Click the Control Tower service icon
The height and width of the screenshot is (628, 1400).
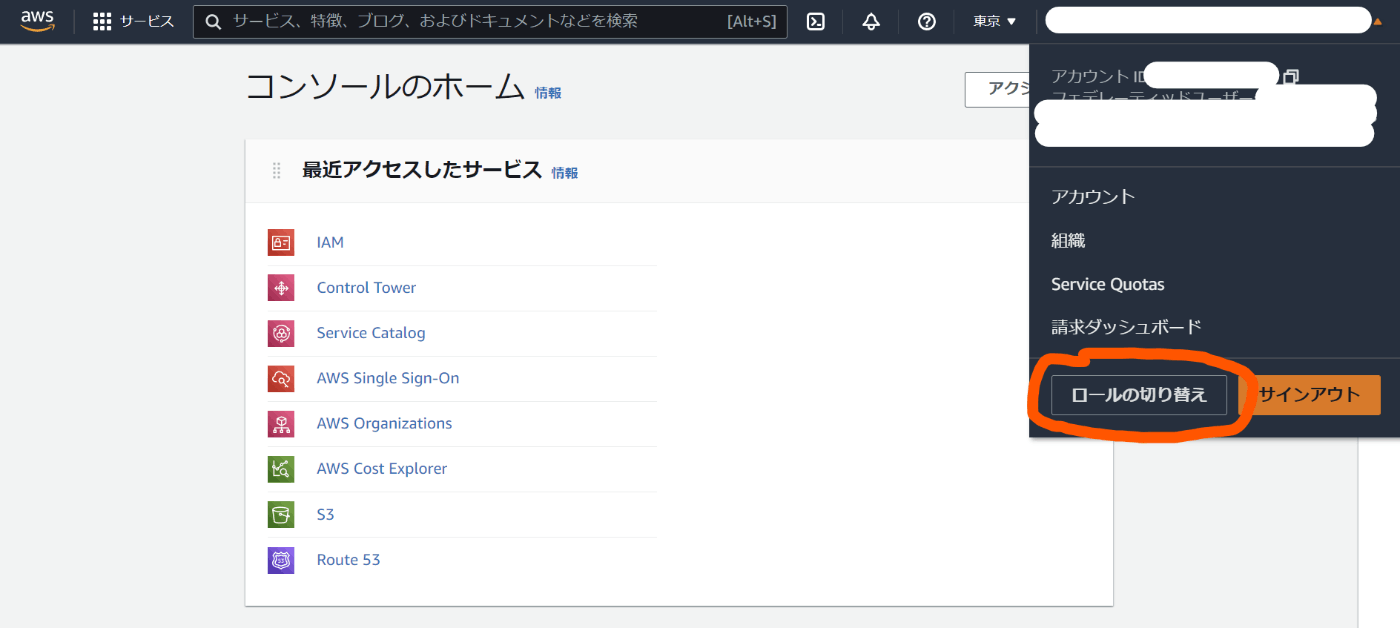tap(281, 288)
